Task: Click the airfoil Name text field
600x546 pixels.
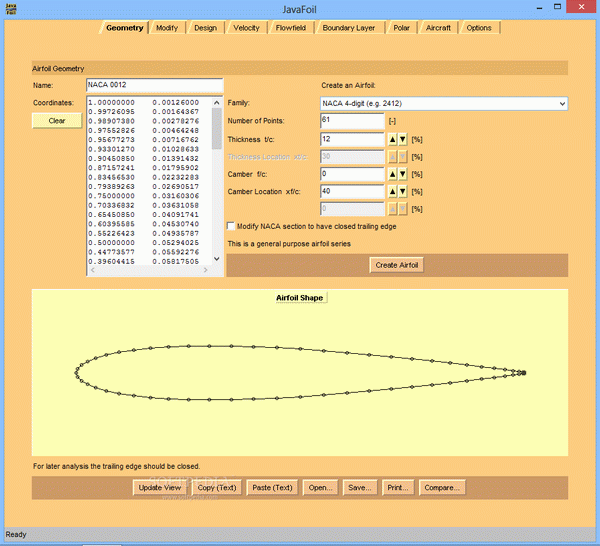Action: pos(155,85)
